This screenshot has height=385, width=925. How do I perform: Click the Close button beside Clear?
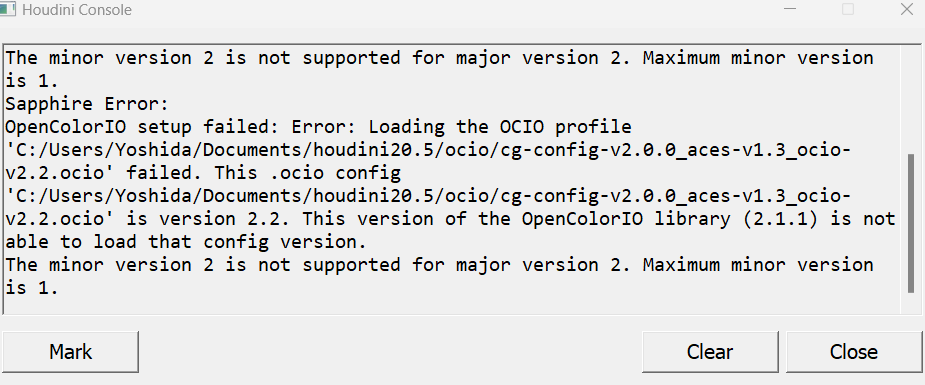[x=854, y=351]
